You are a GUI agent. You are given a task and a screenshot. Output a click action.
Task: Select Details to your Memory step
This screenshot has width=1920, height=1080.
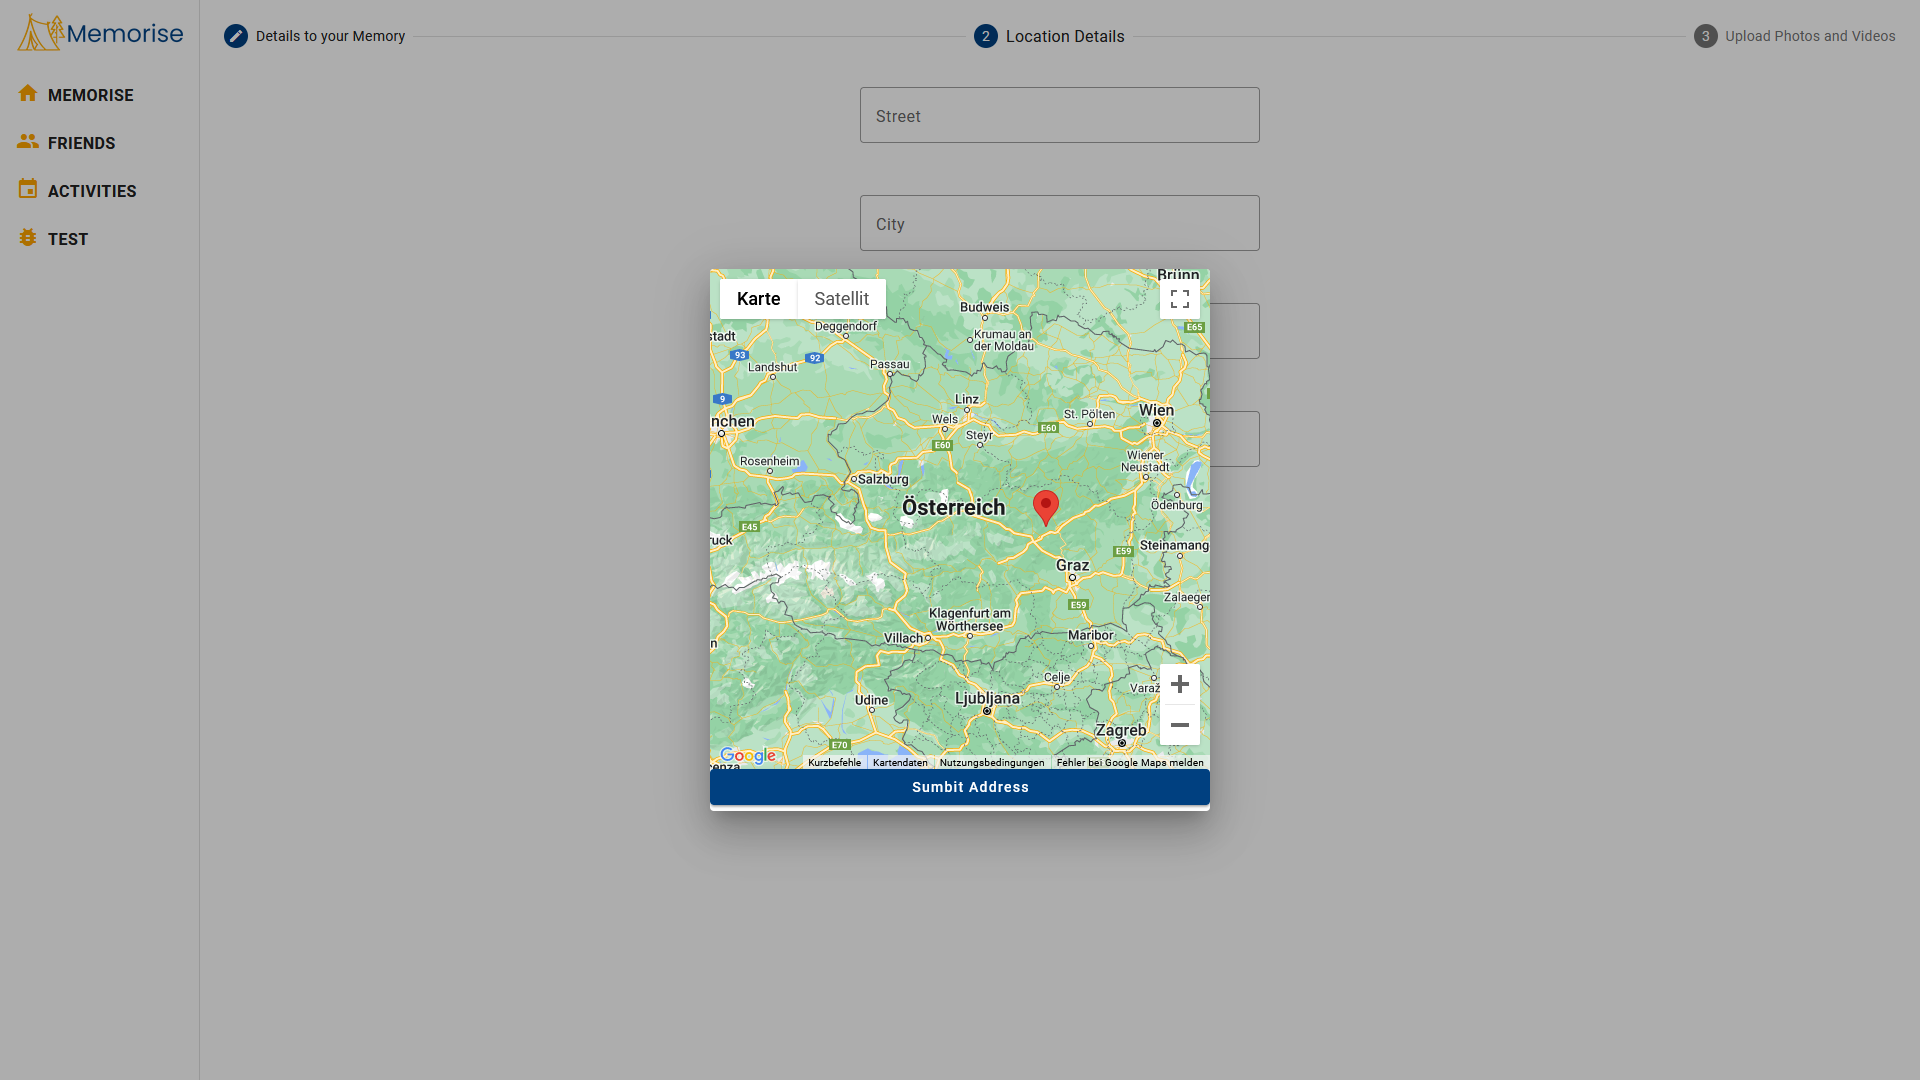[330, 36]
